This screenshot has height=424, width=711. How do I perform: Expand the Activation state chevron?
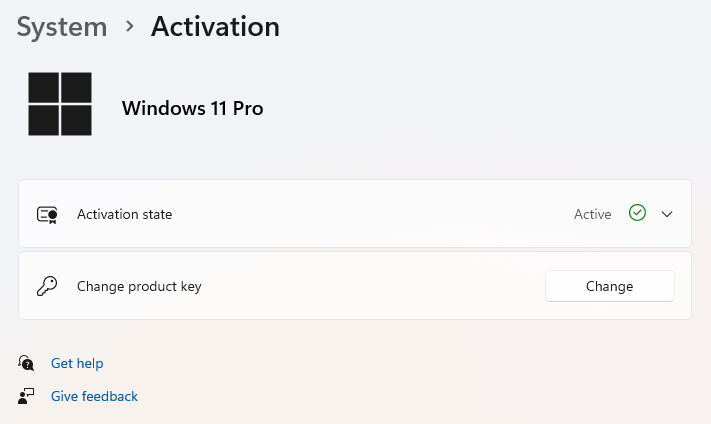(x=668, y=214)
